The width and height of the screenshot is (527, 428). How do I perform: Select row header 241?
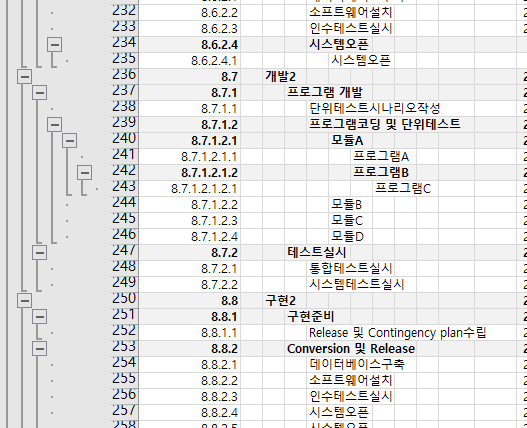click(124, 156)
